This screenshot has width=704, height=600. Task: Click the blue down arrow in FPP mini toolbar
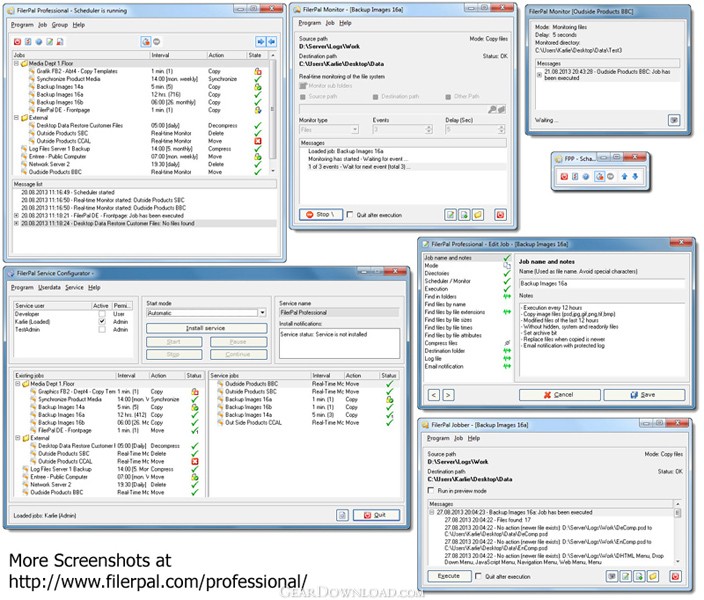pos(635,176)
